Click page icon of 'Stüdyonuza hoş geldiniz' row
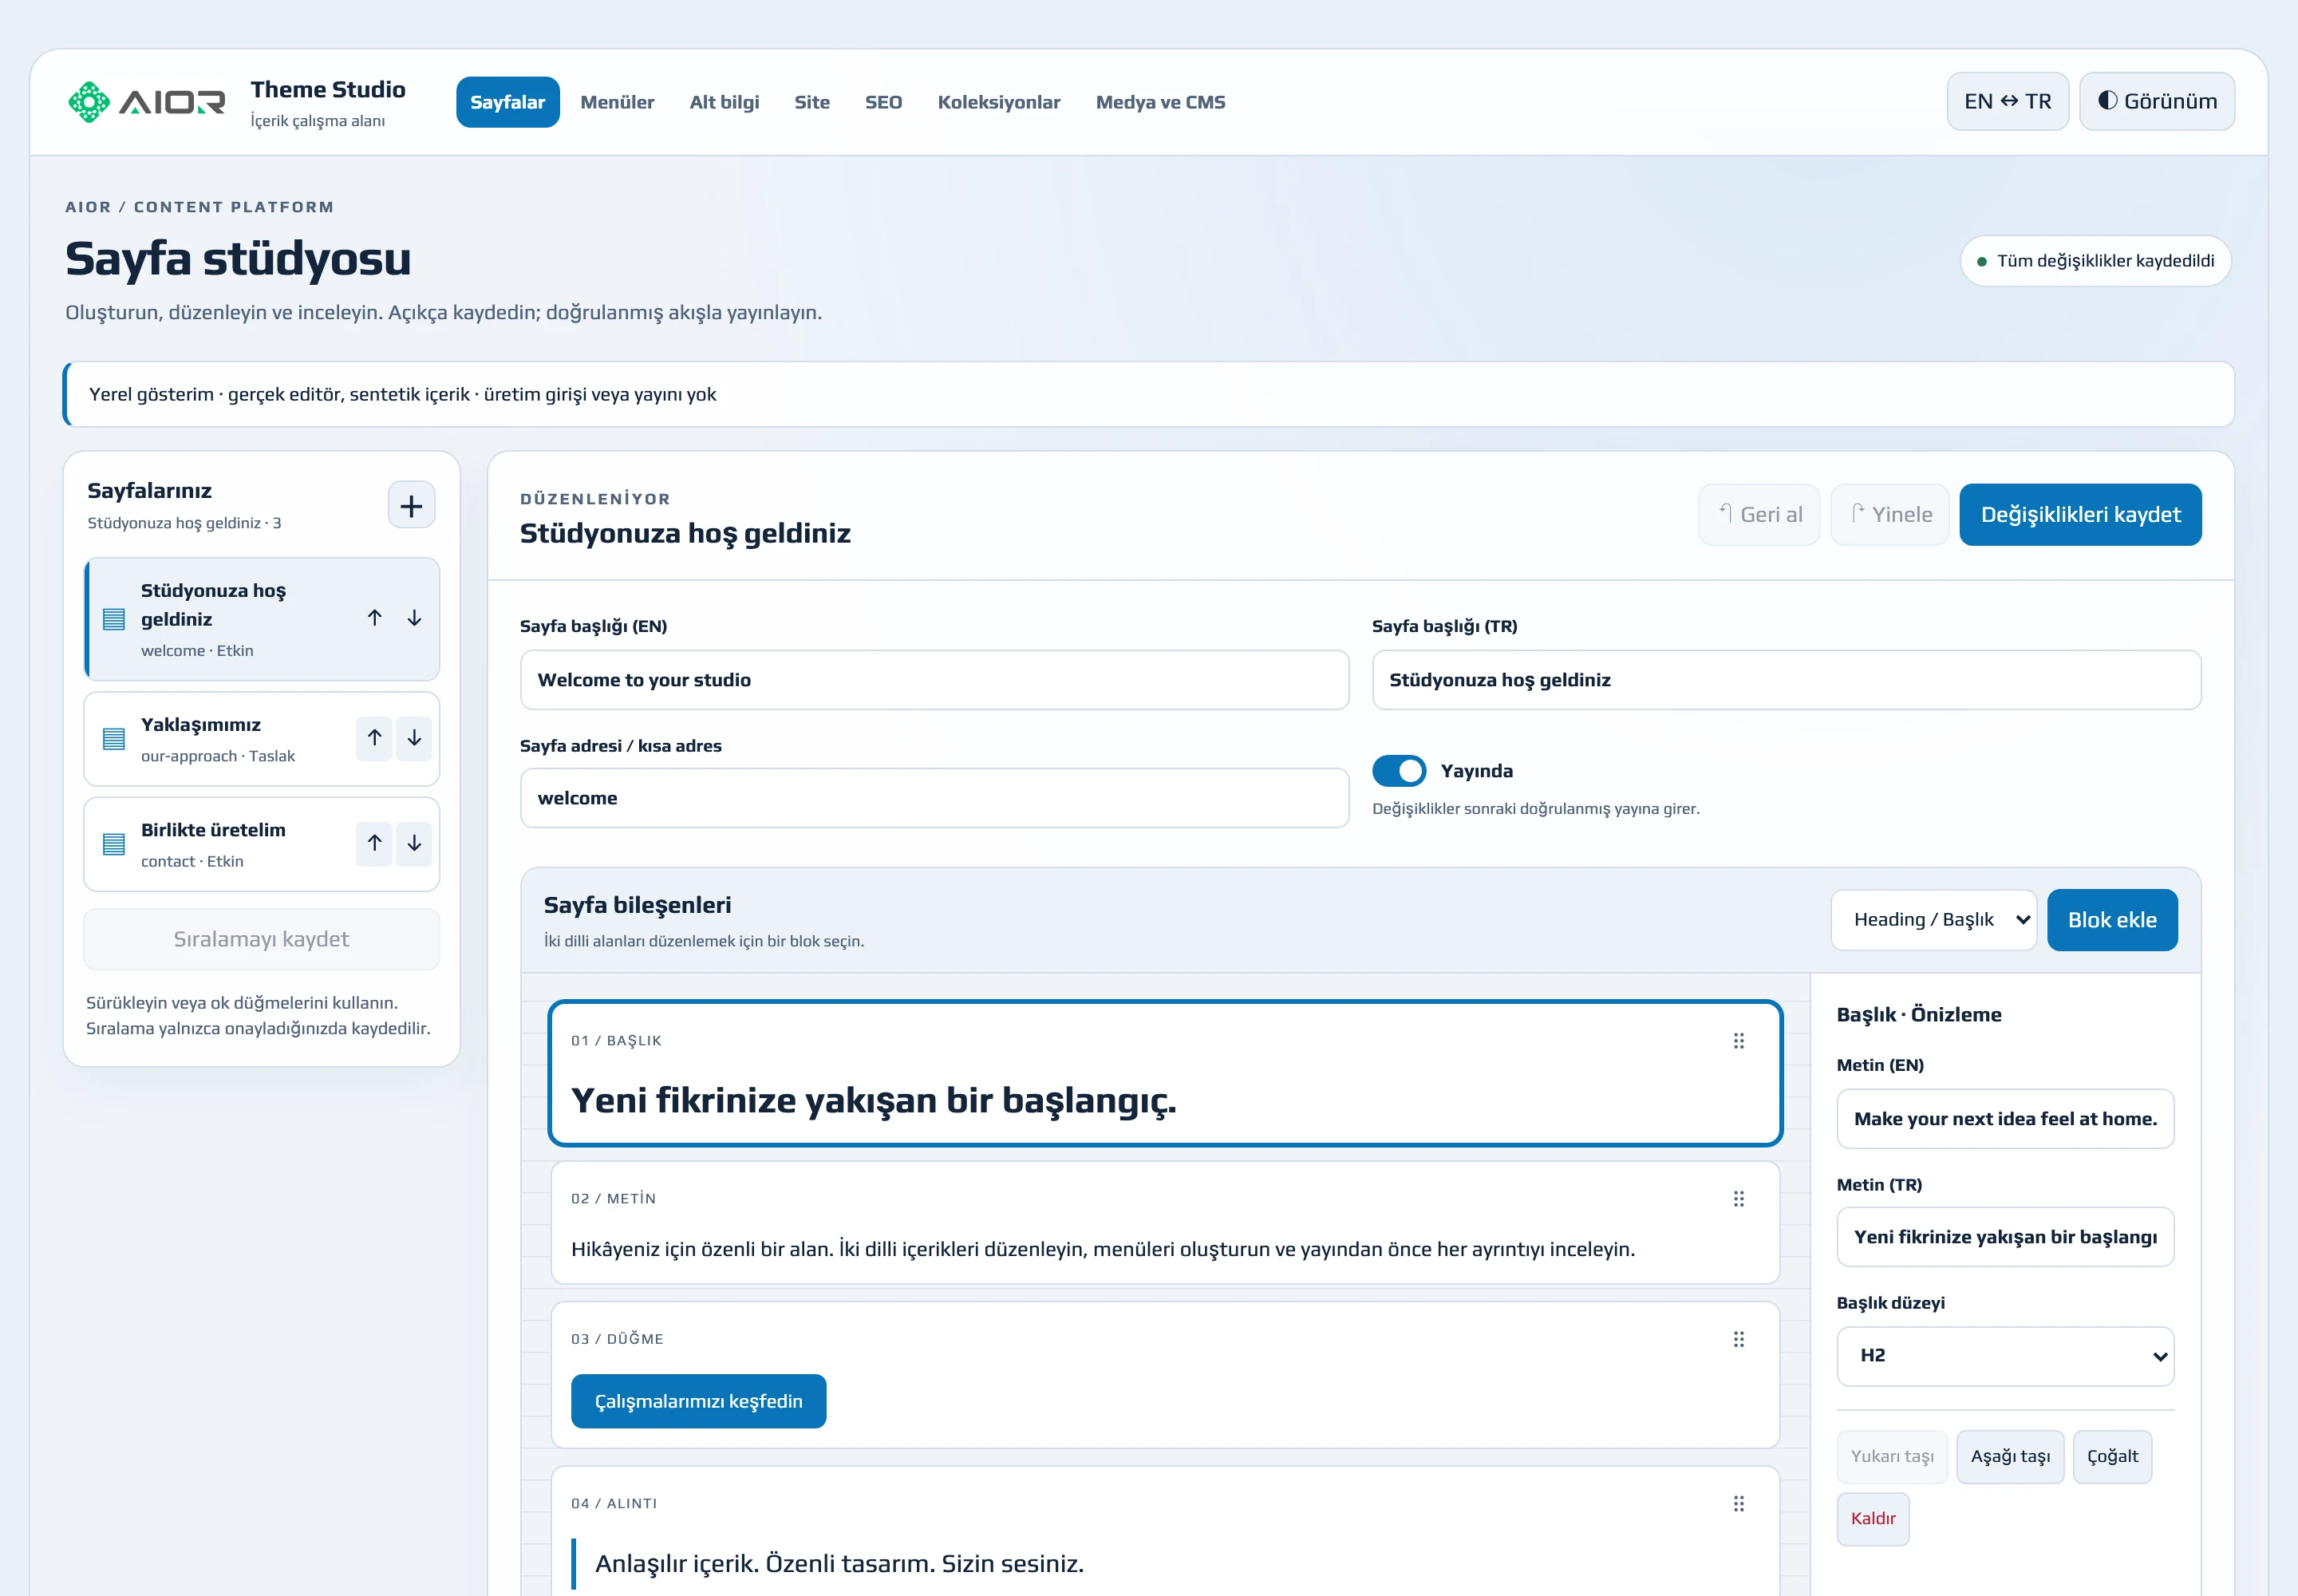Screen dimensions: 2298x1596 click(x=114, y=619)
